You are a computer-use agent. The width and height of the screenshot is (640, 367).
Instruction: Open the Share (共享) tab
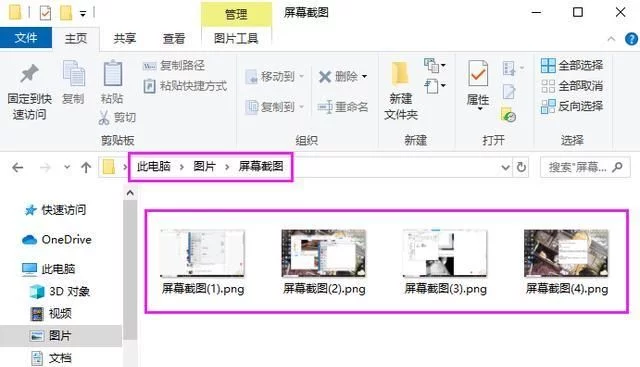[124, 38]
